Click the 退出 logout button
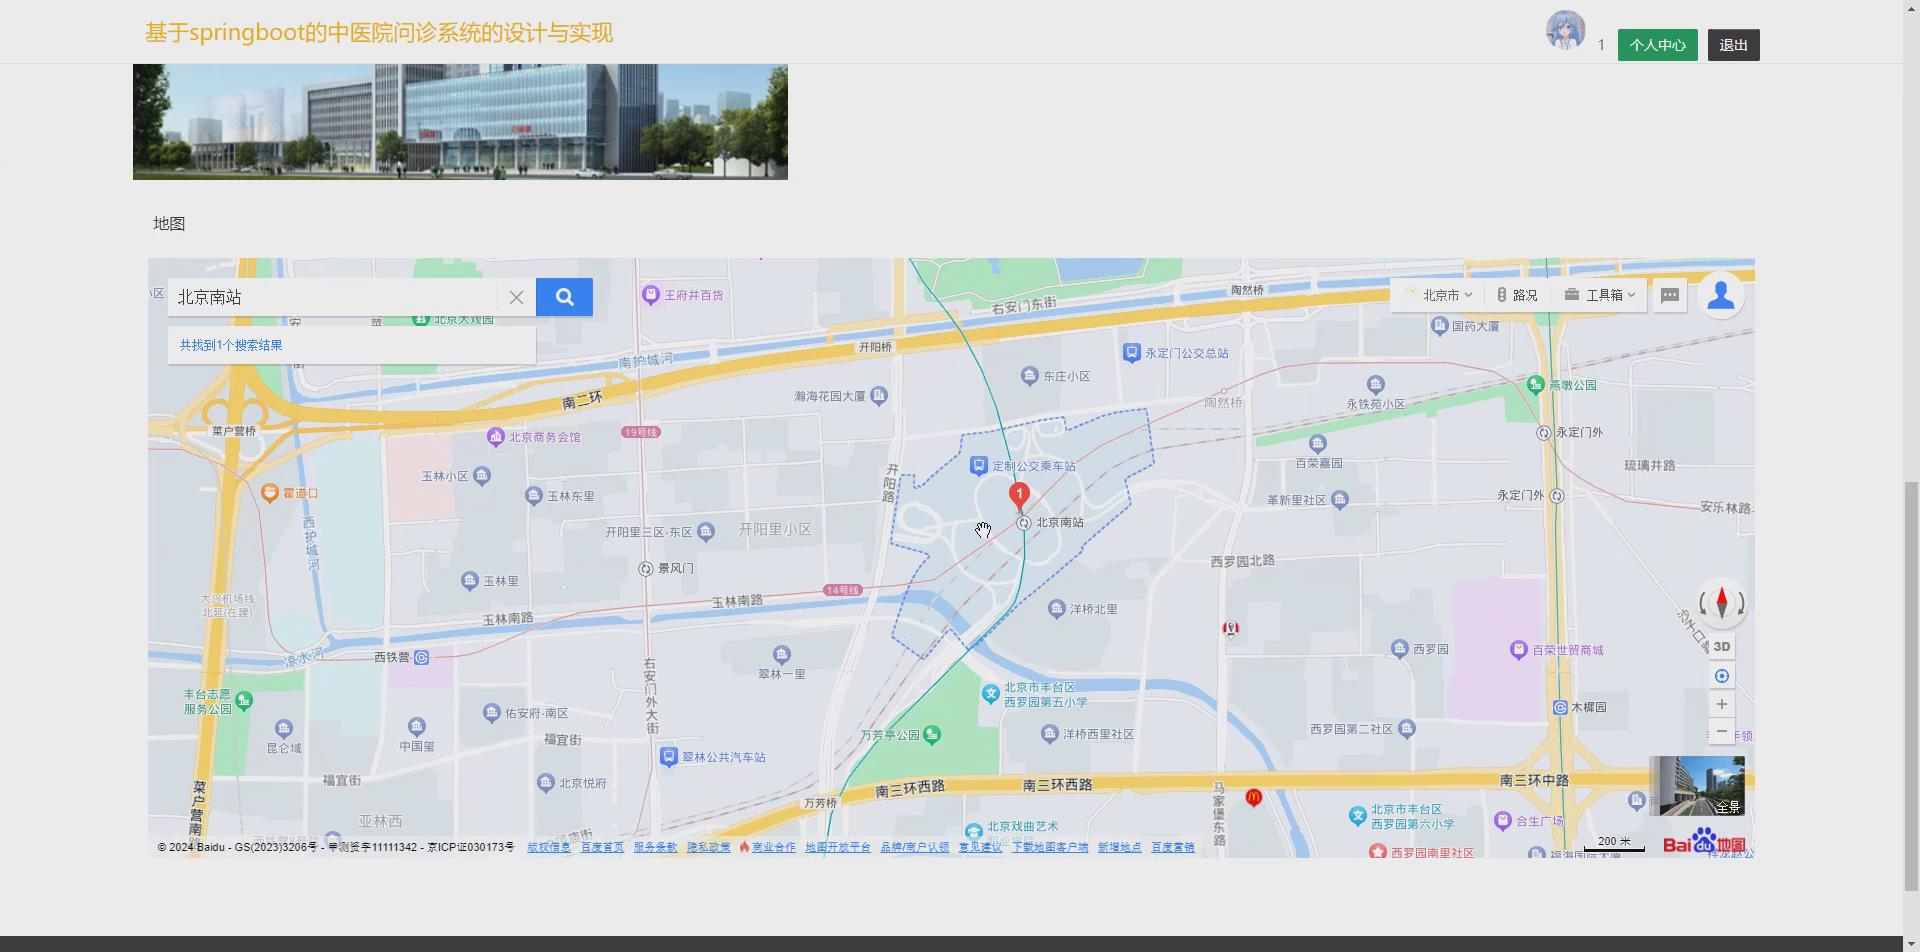The height and width of the screenshot is (952, 1920). point(1733,45)
